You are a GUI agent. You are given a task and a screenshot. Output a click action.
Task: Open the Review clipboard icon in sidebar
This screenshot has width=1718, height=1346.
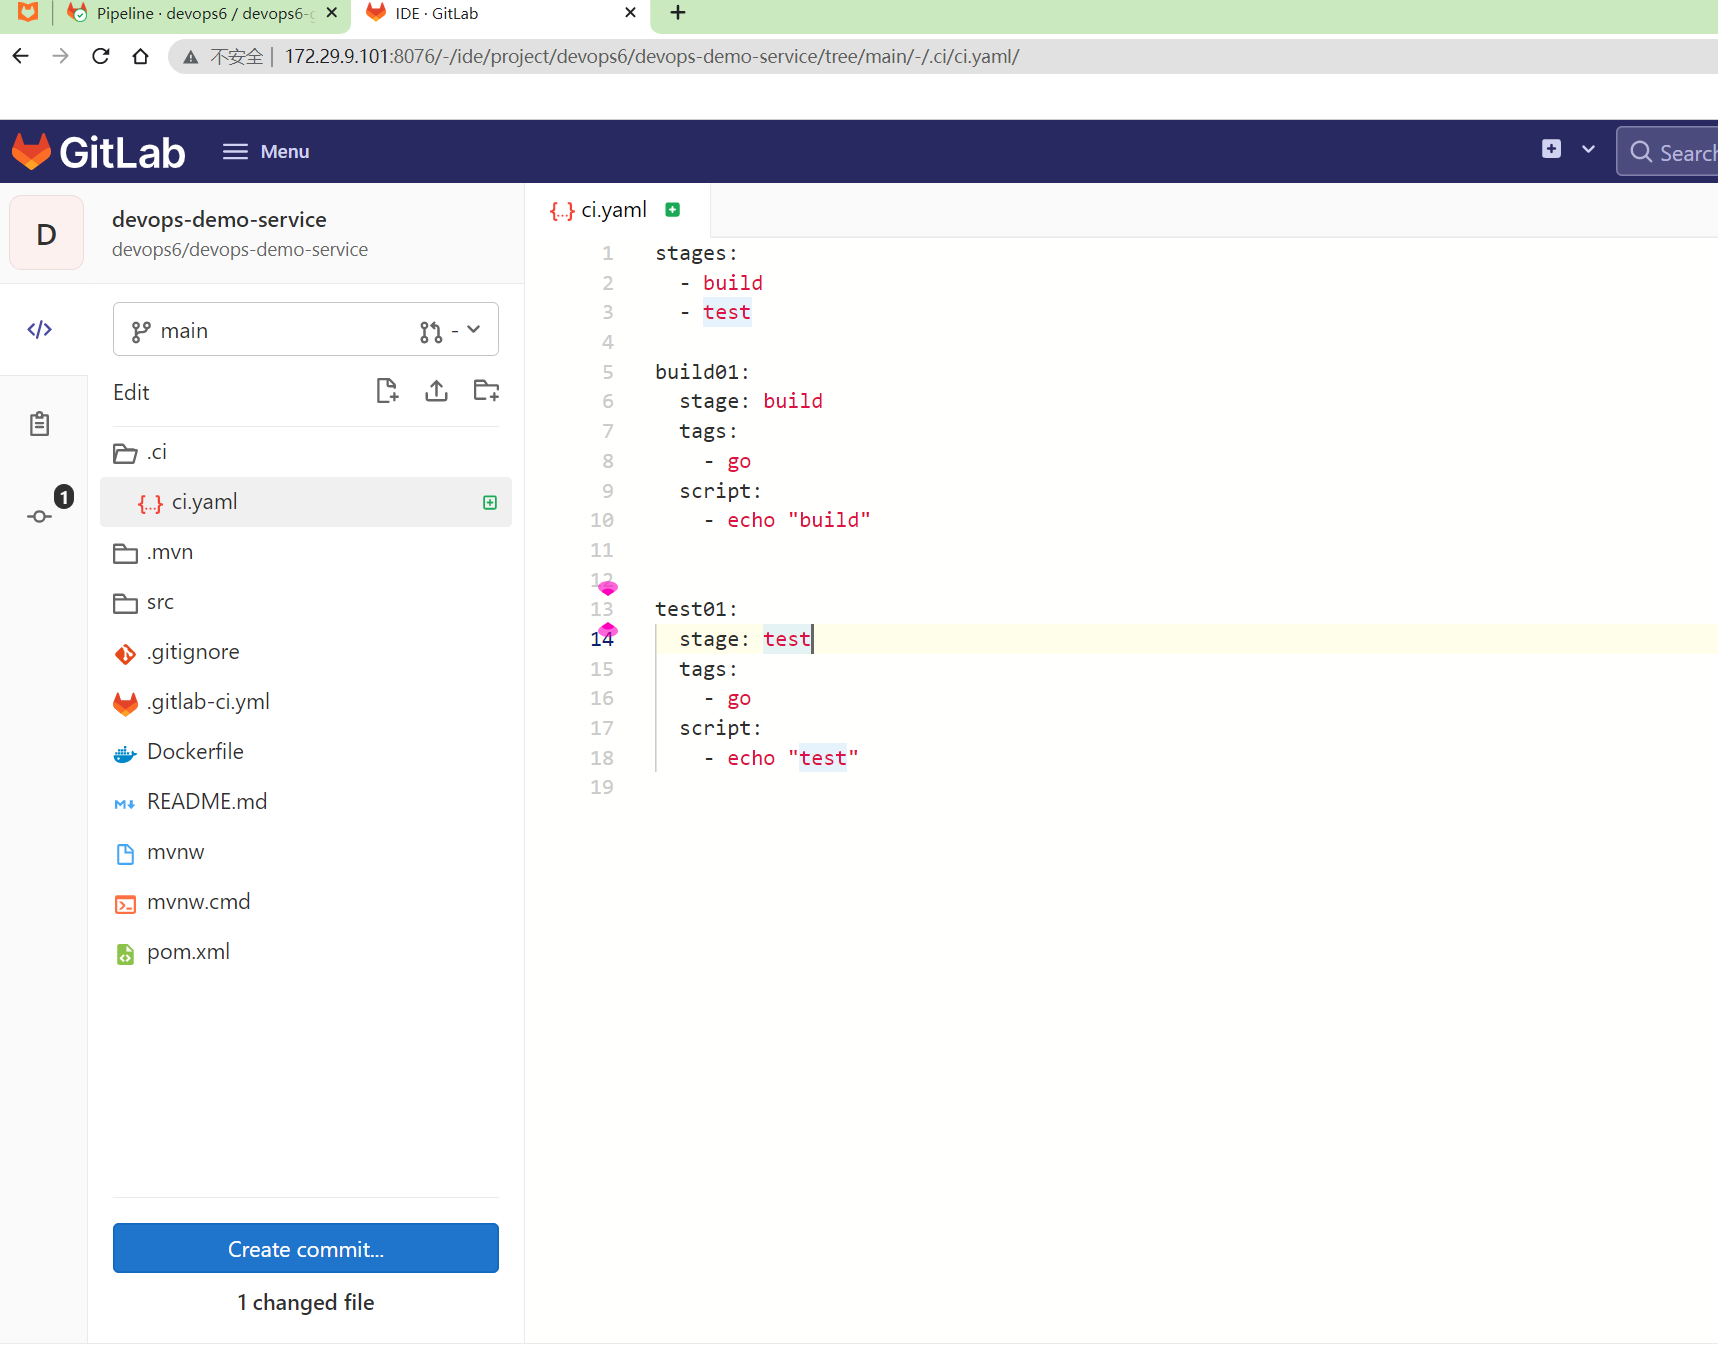coord(39,424)
